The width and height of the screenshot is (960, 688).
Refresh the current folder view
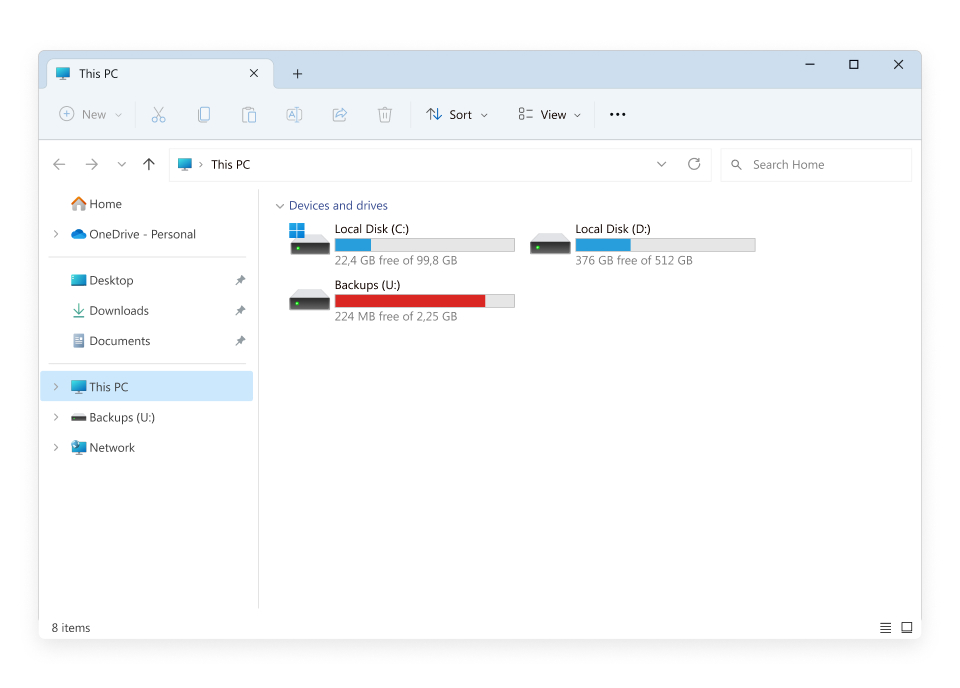(694, 165)
